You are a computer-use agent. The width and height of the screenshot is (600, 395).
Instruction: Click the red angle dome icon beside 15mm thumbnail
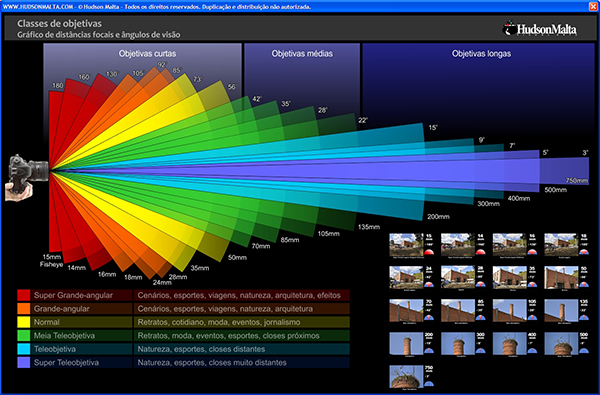tap(429, 252)
